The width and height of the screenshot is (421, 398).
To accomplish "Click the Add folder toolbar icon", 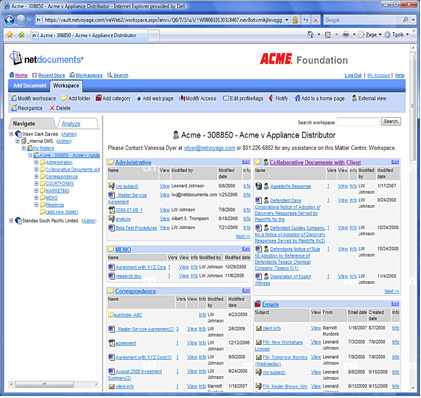I will 64,98.
